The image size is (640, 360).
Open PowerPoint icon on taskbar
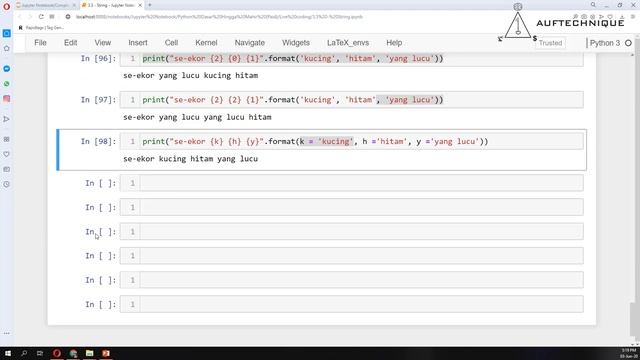coord(106,353)
